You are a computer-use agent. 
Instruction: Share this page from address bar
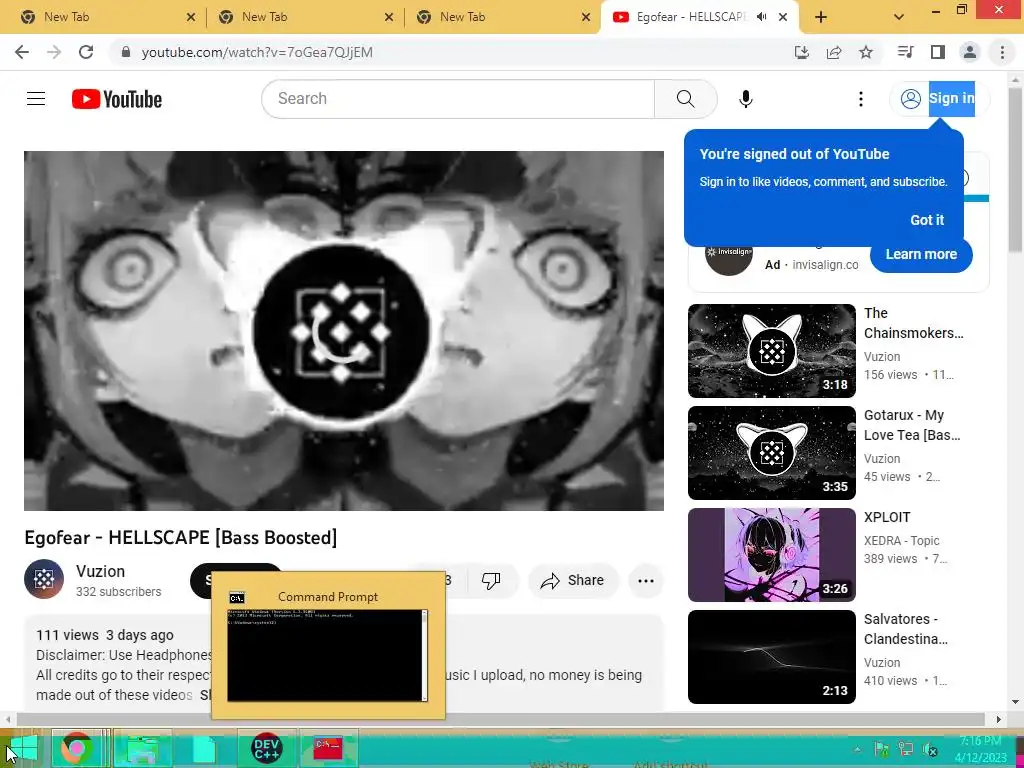[834, 52]
